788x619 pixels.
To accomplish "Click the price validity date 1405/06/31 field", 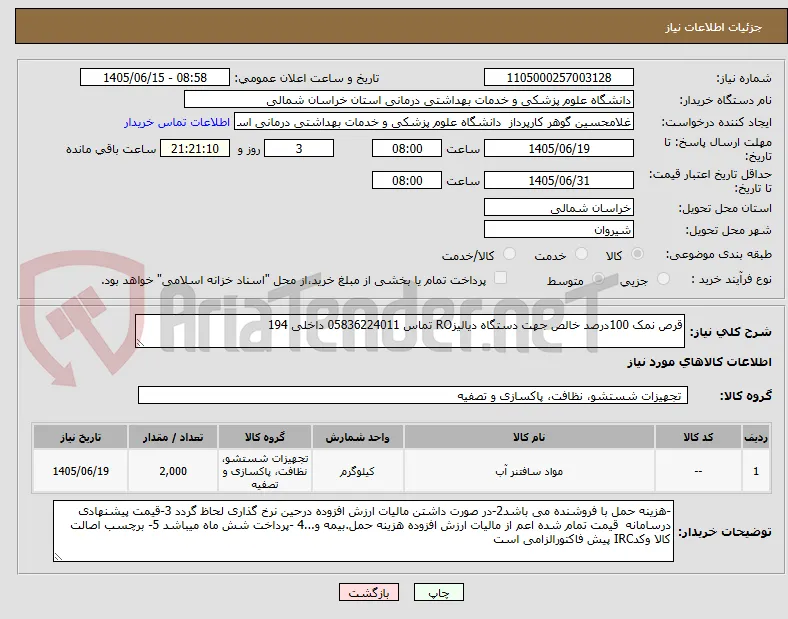I will tap(559, 180).
